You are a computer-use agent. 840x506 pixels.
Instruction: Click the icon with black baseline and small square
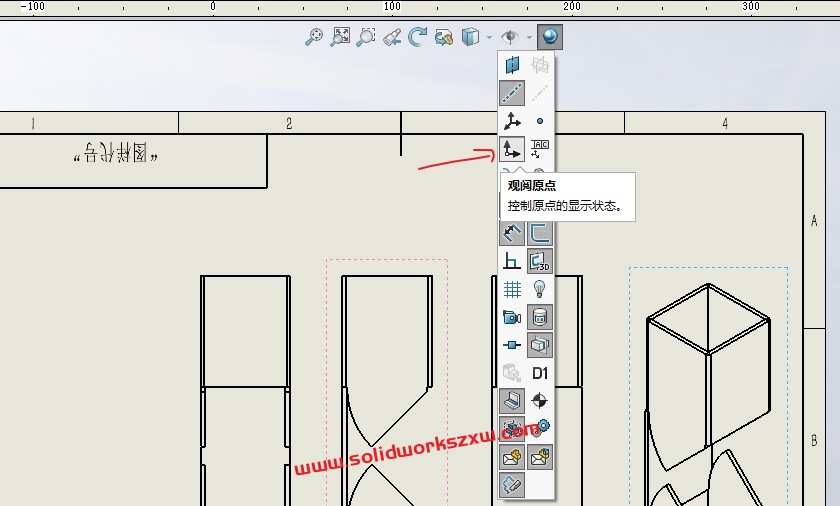(x=512, y=261)
